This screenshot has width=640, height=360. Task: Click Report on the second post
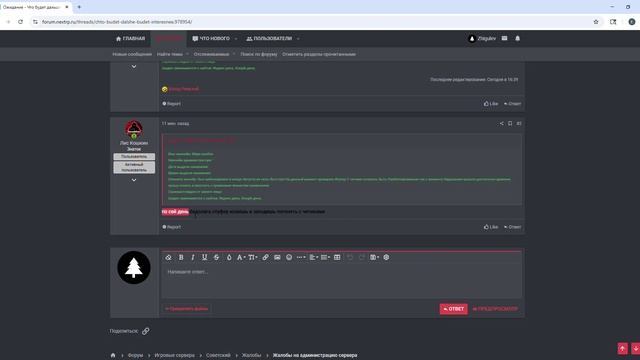click(x=171, y=227)
